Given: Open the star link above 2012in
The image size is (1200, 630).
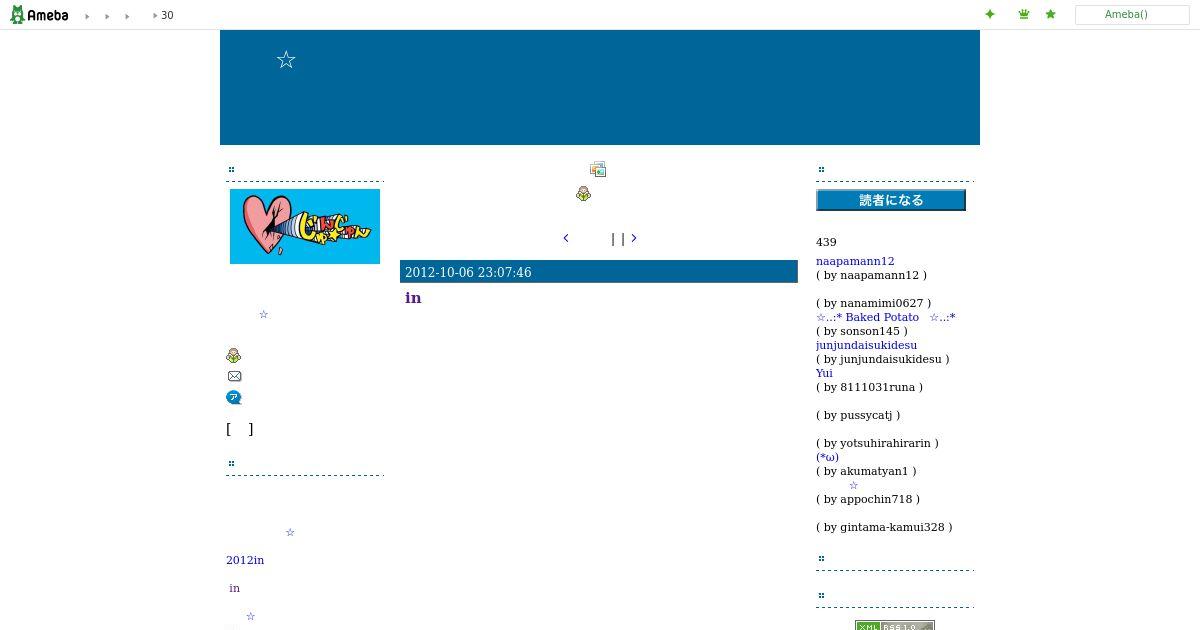Looking at the screenshot, I should click(x=290, y=532).
